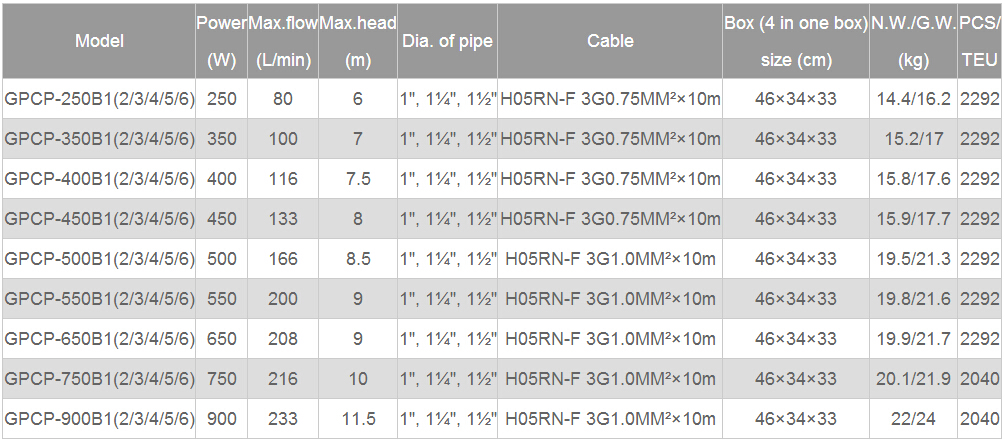Click the Max.head (m) column header
The width and height of the screenshot is (1005, 441).
pos(358,41)
